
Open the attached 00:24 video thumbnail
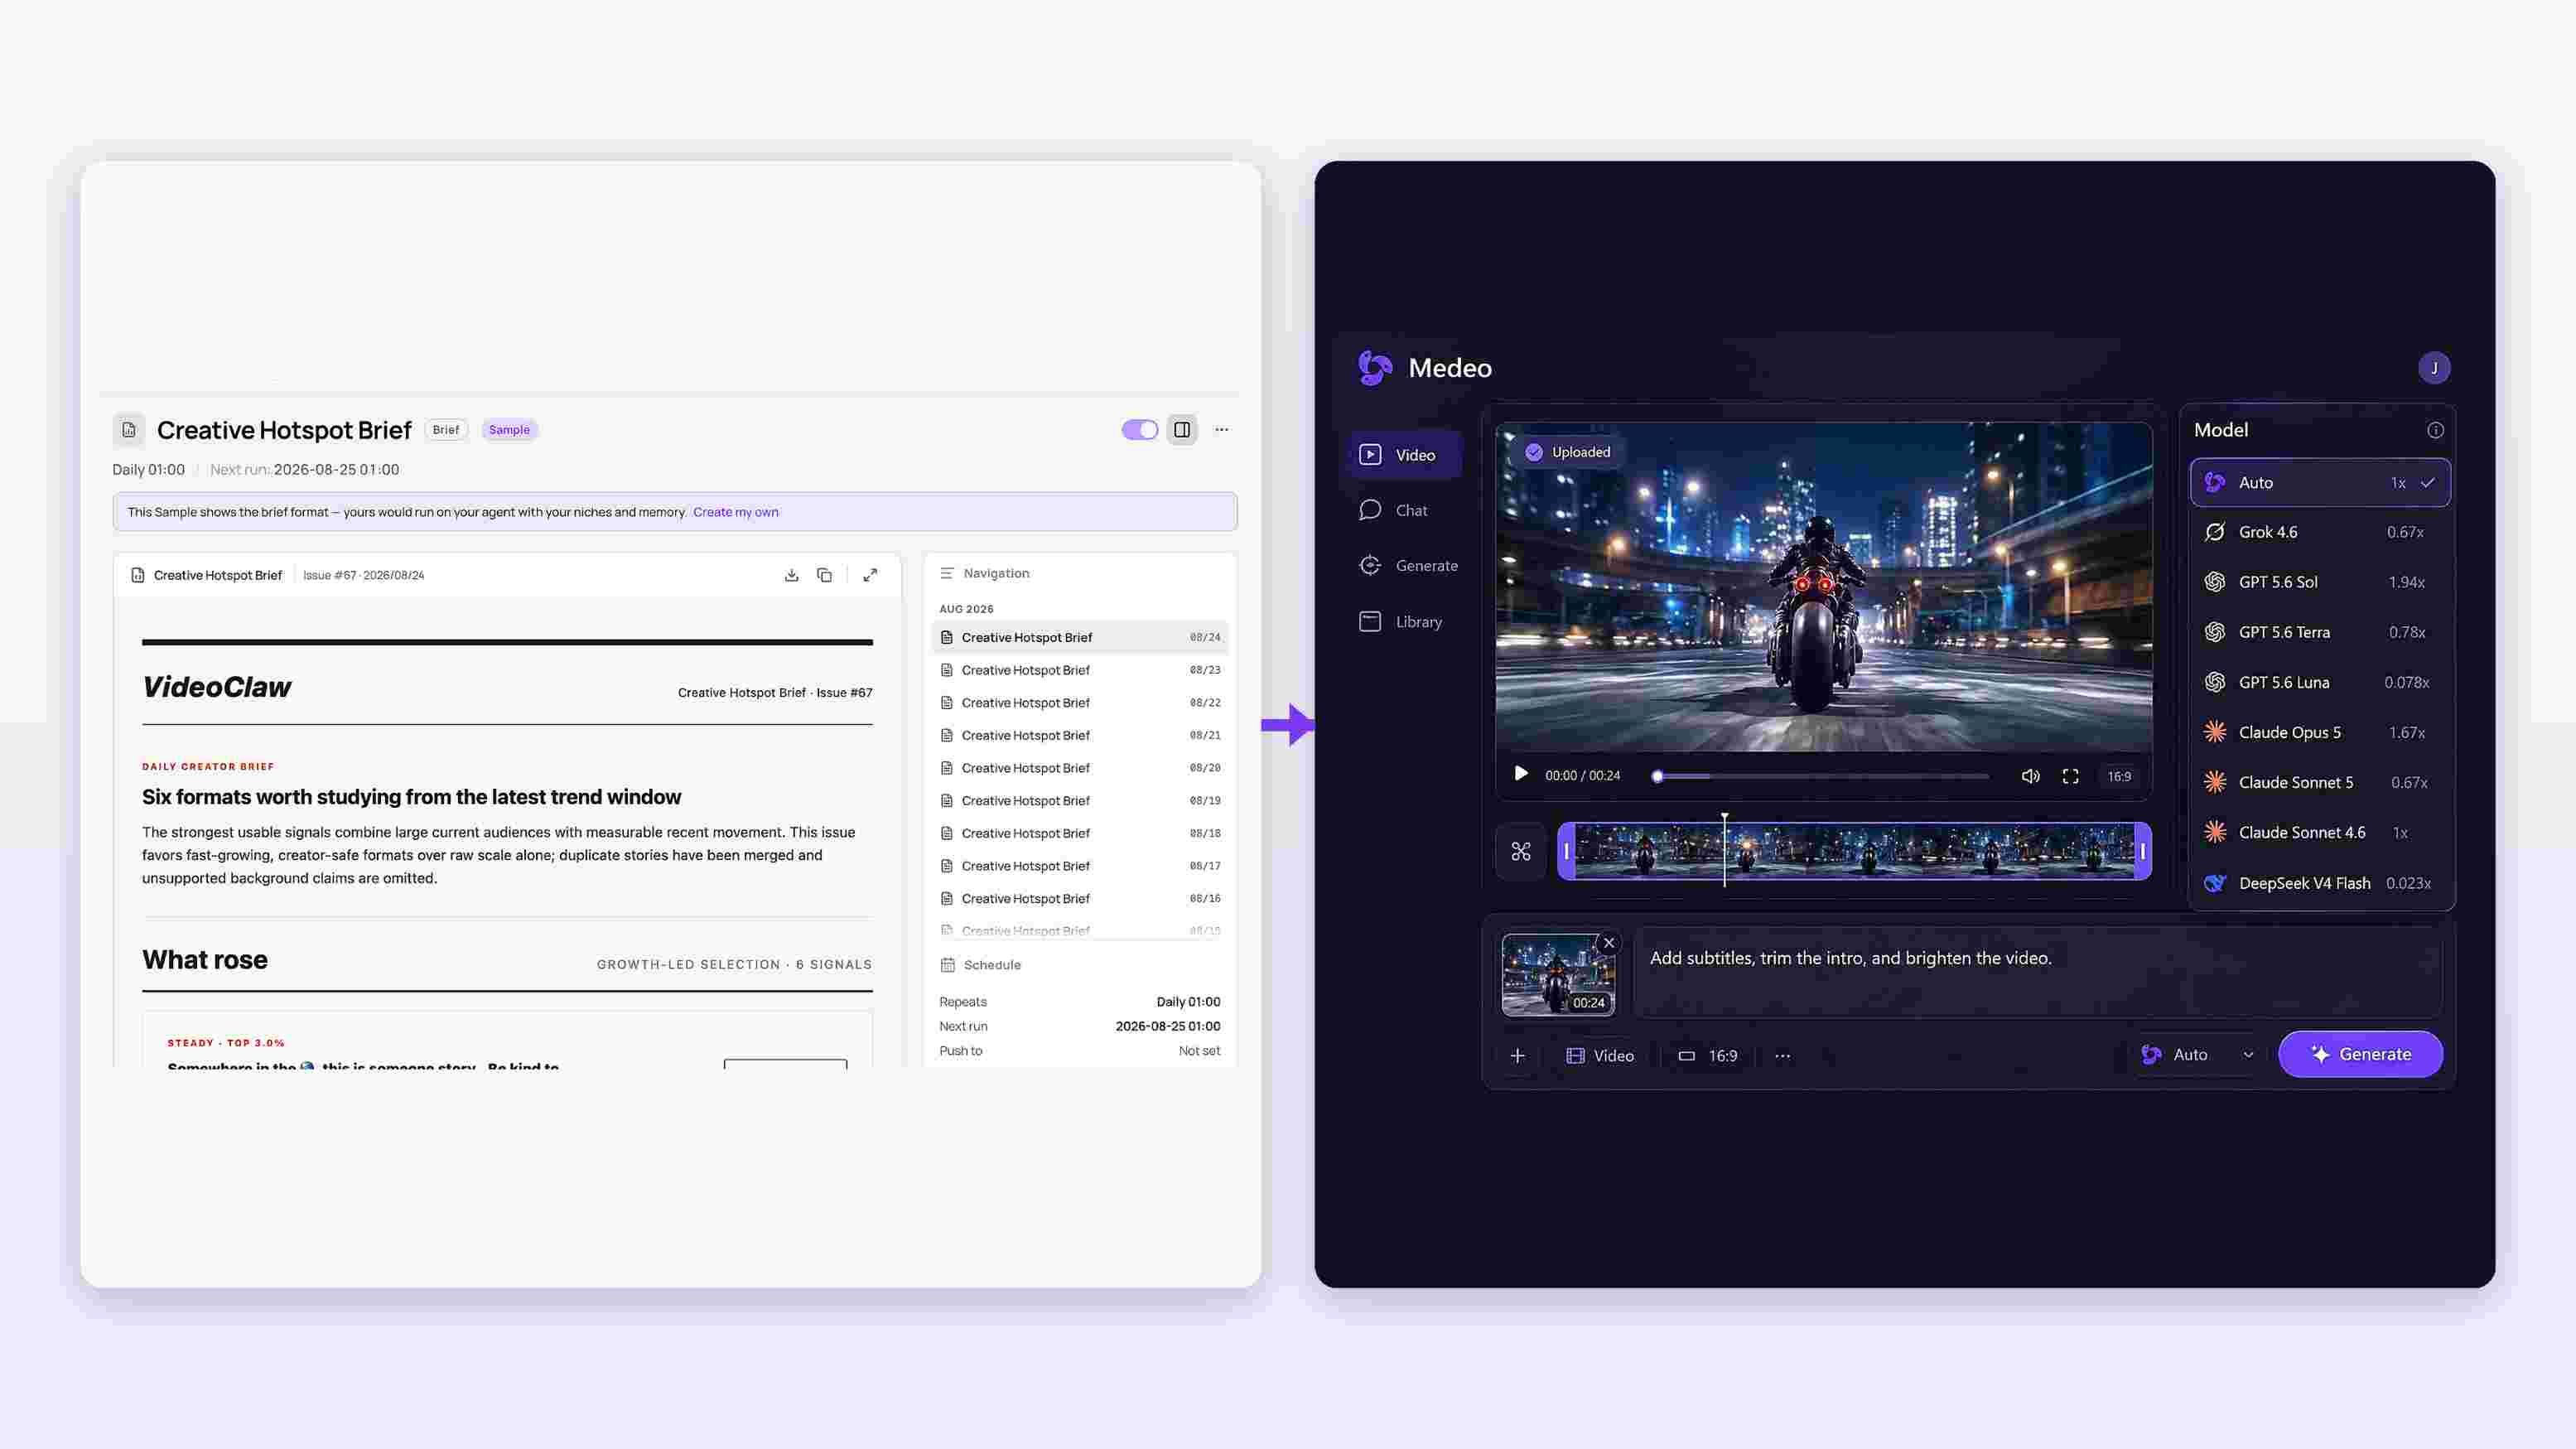1558,975
